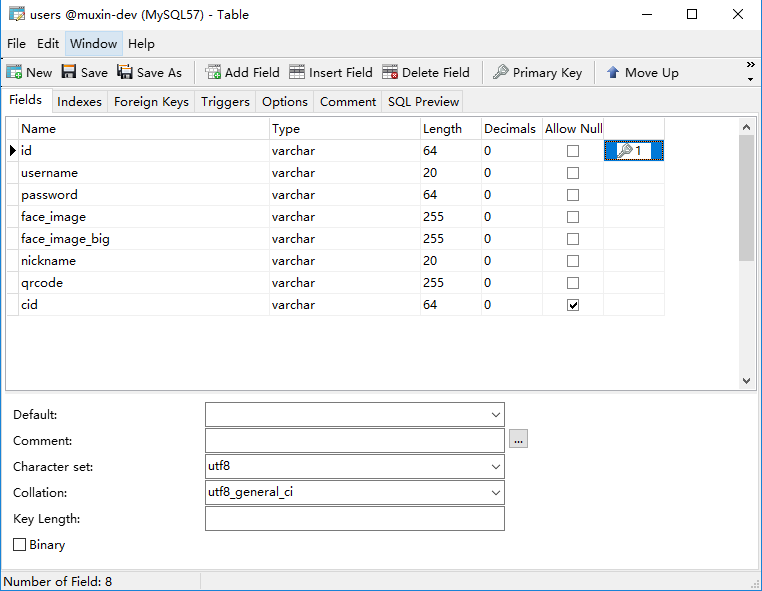Uncheck Allow Null for cid field
This screenshot has height=591, width=762.
(x=573, y=305)
